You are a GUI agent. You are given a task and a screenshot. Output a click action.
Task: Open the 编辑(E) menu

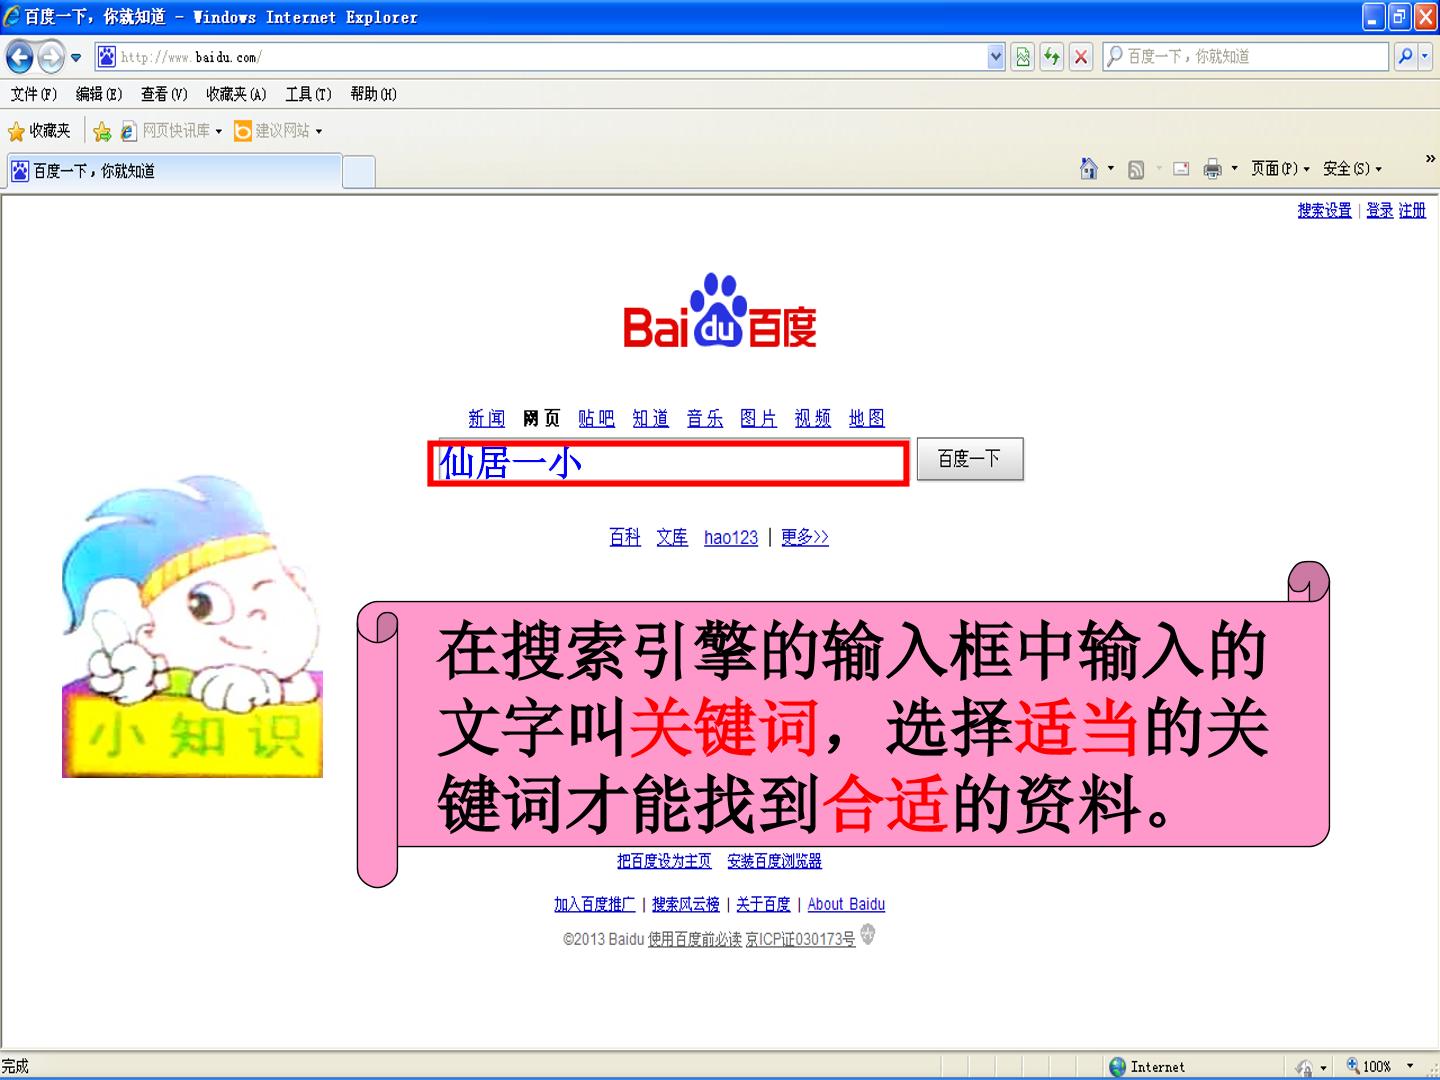pos(99,94)
